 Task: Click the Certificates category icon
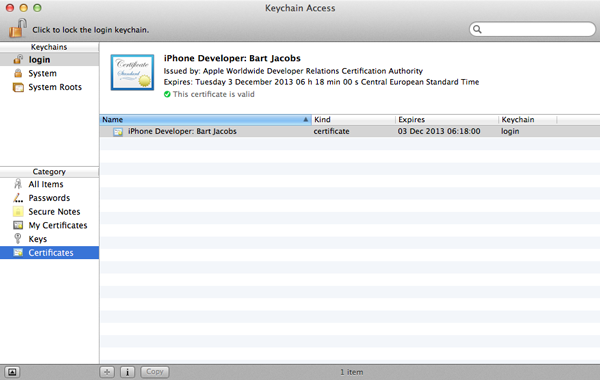pos(18,253)
